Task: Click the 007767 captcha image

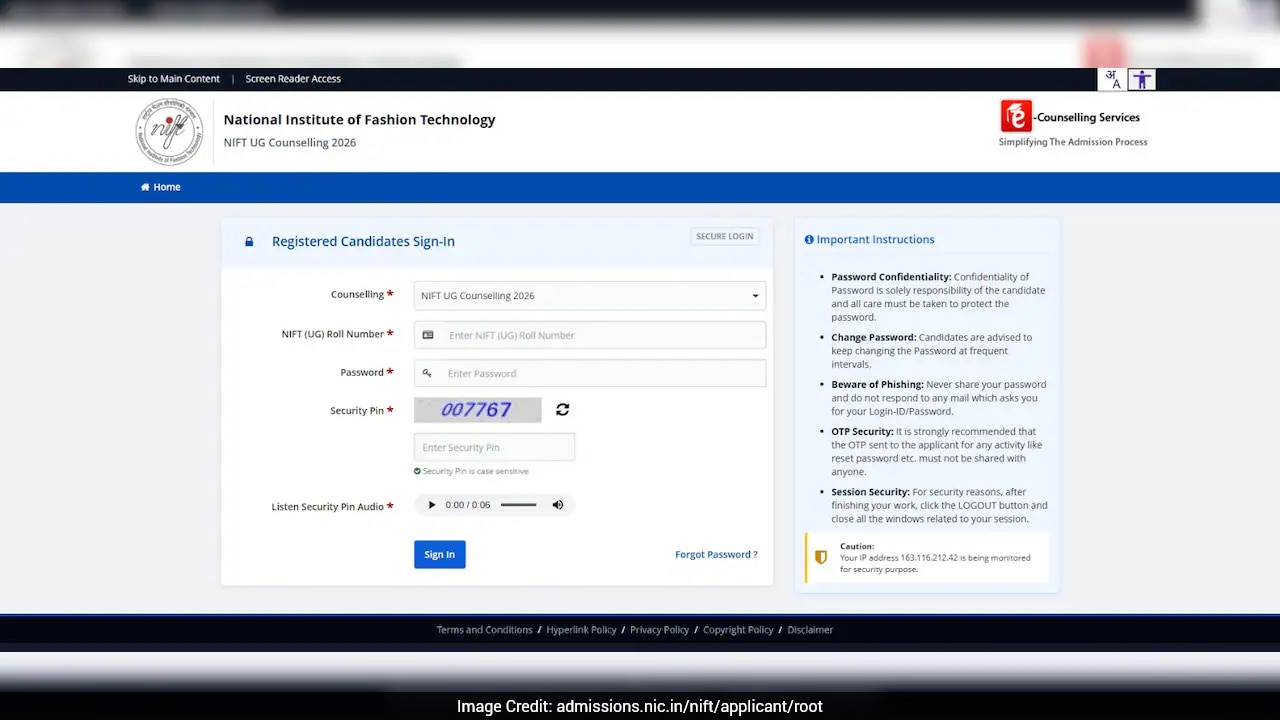Action: (x=477, y=410)
